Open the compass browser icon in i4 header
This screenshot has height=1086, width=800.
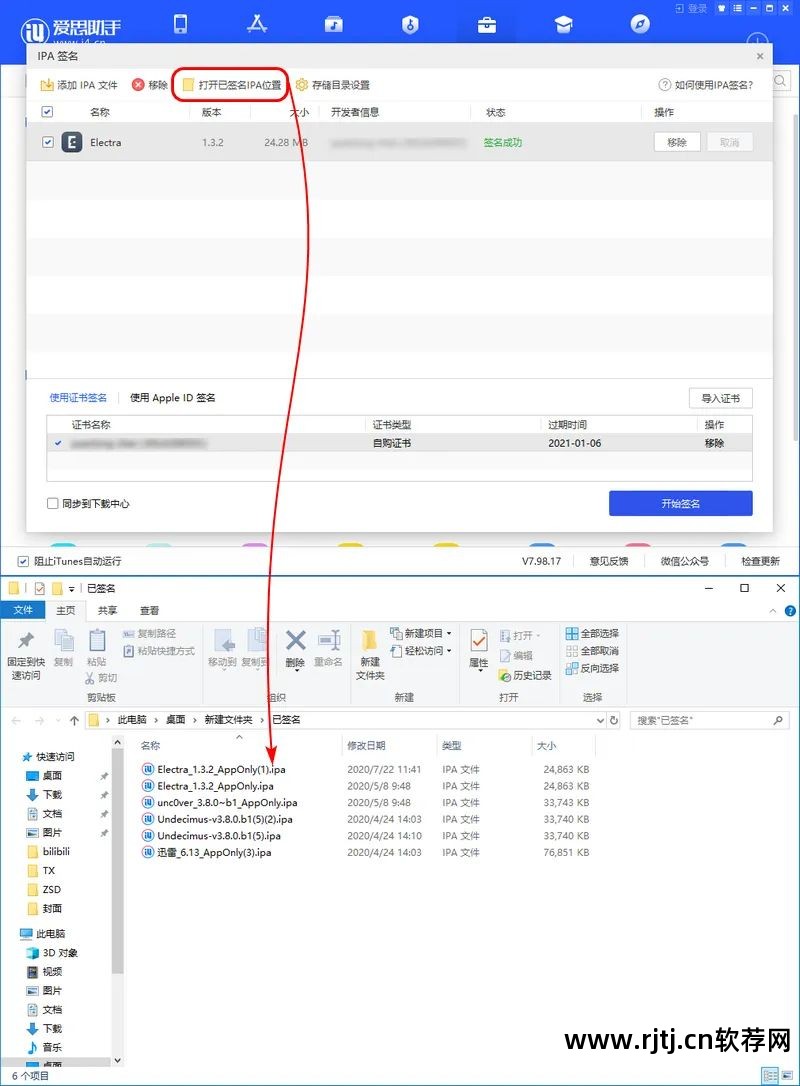tap(640, 25)
